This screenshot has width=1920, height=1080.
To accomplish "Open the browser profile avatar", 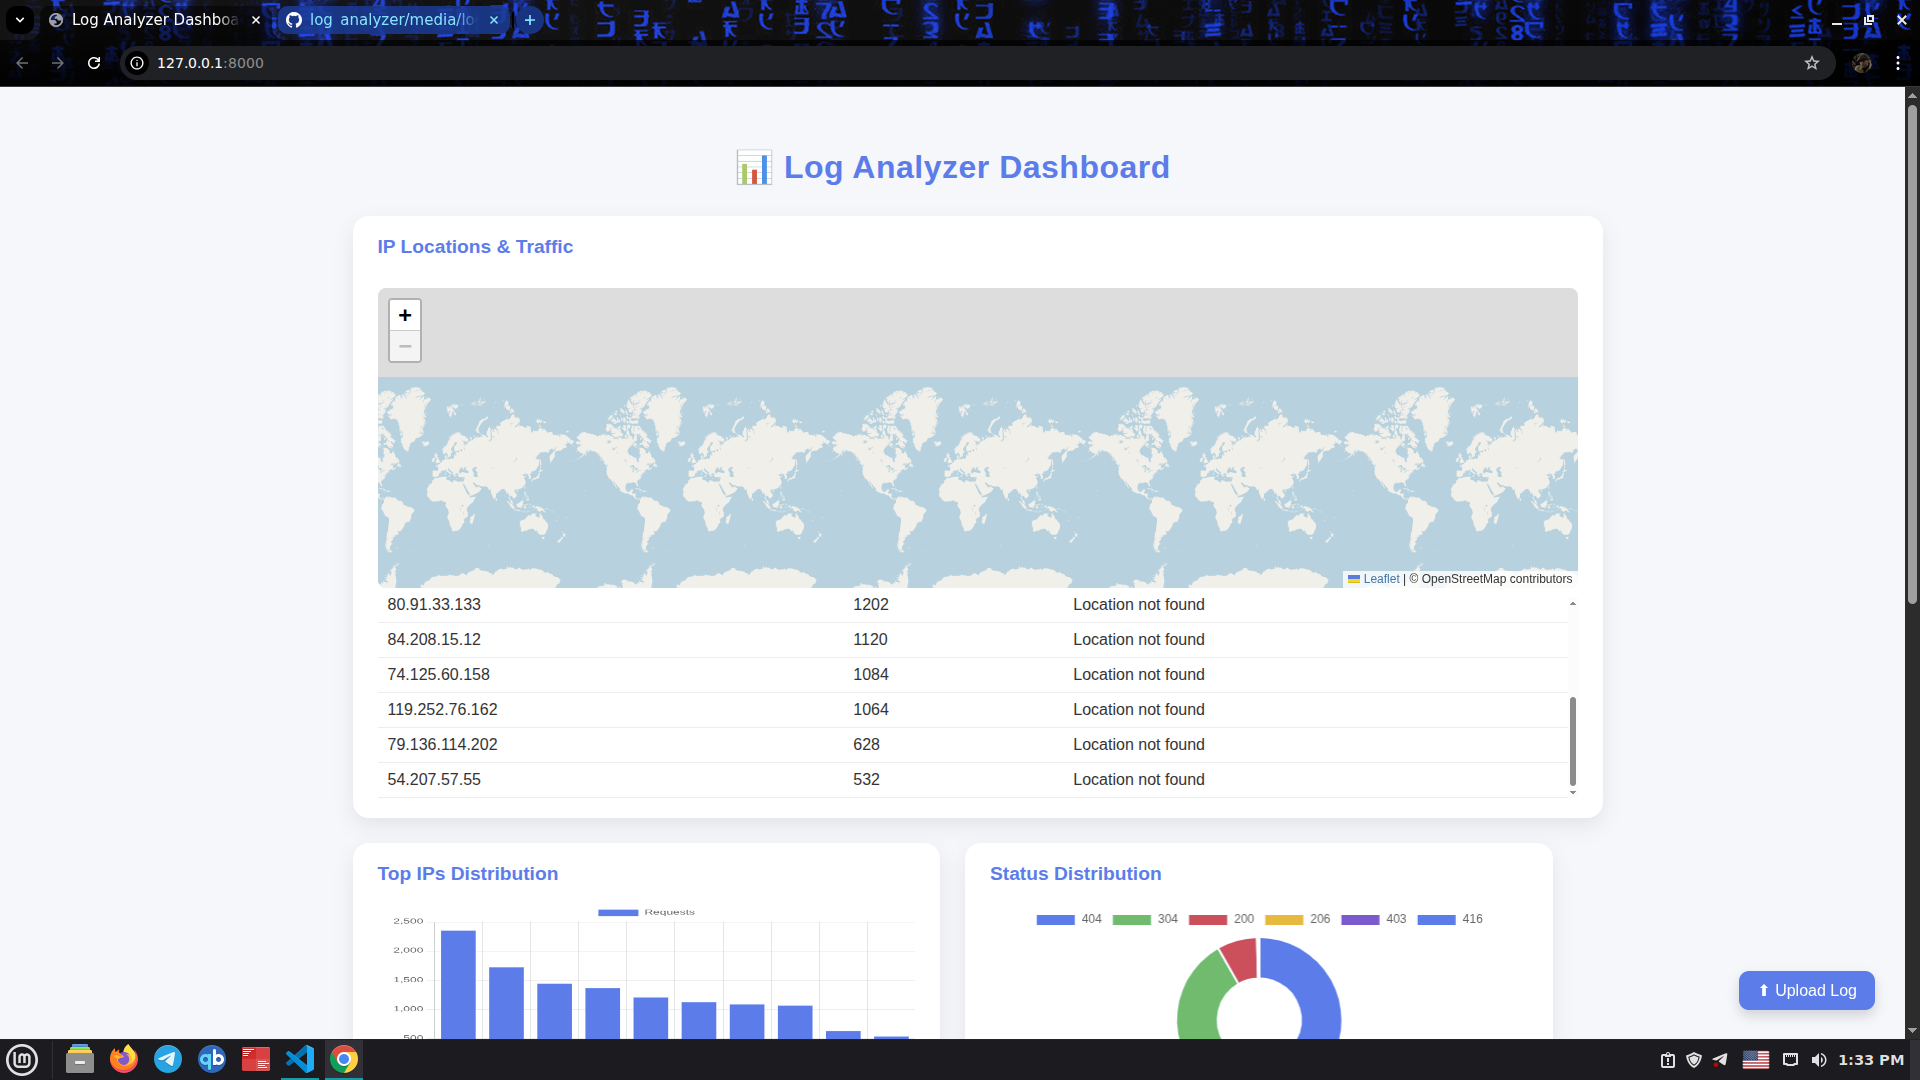I will click(1862, 63).
